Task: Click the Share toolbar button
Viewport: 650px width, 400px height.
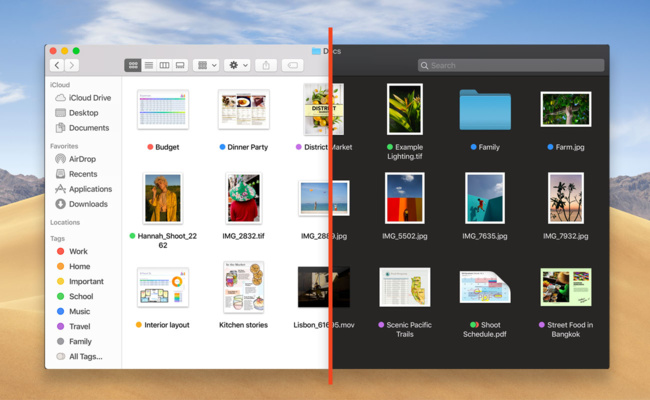Action: (266, 65)
